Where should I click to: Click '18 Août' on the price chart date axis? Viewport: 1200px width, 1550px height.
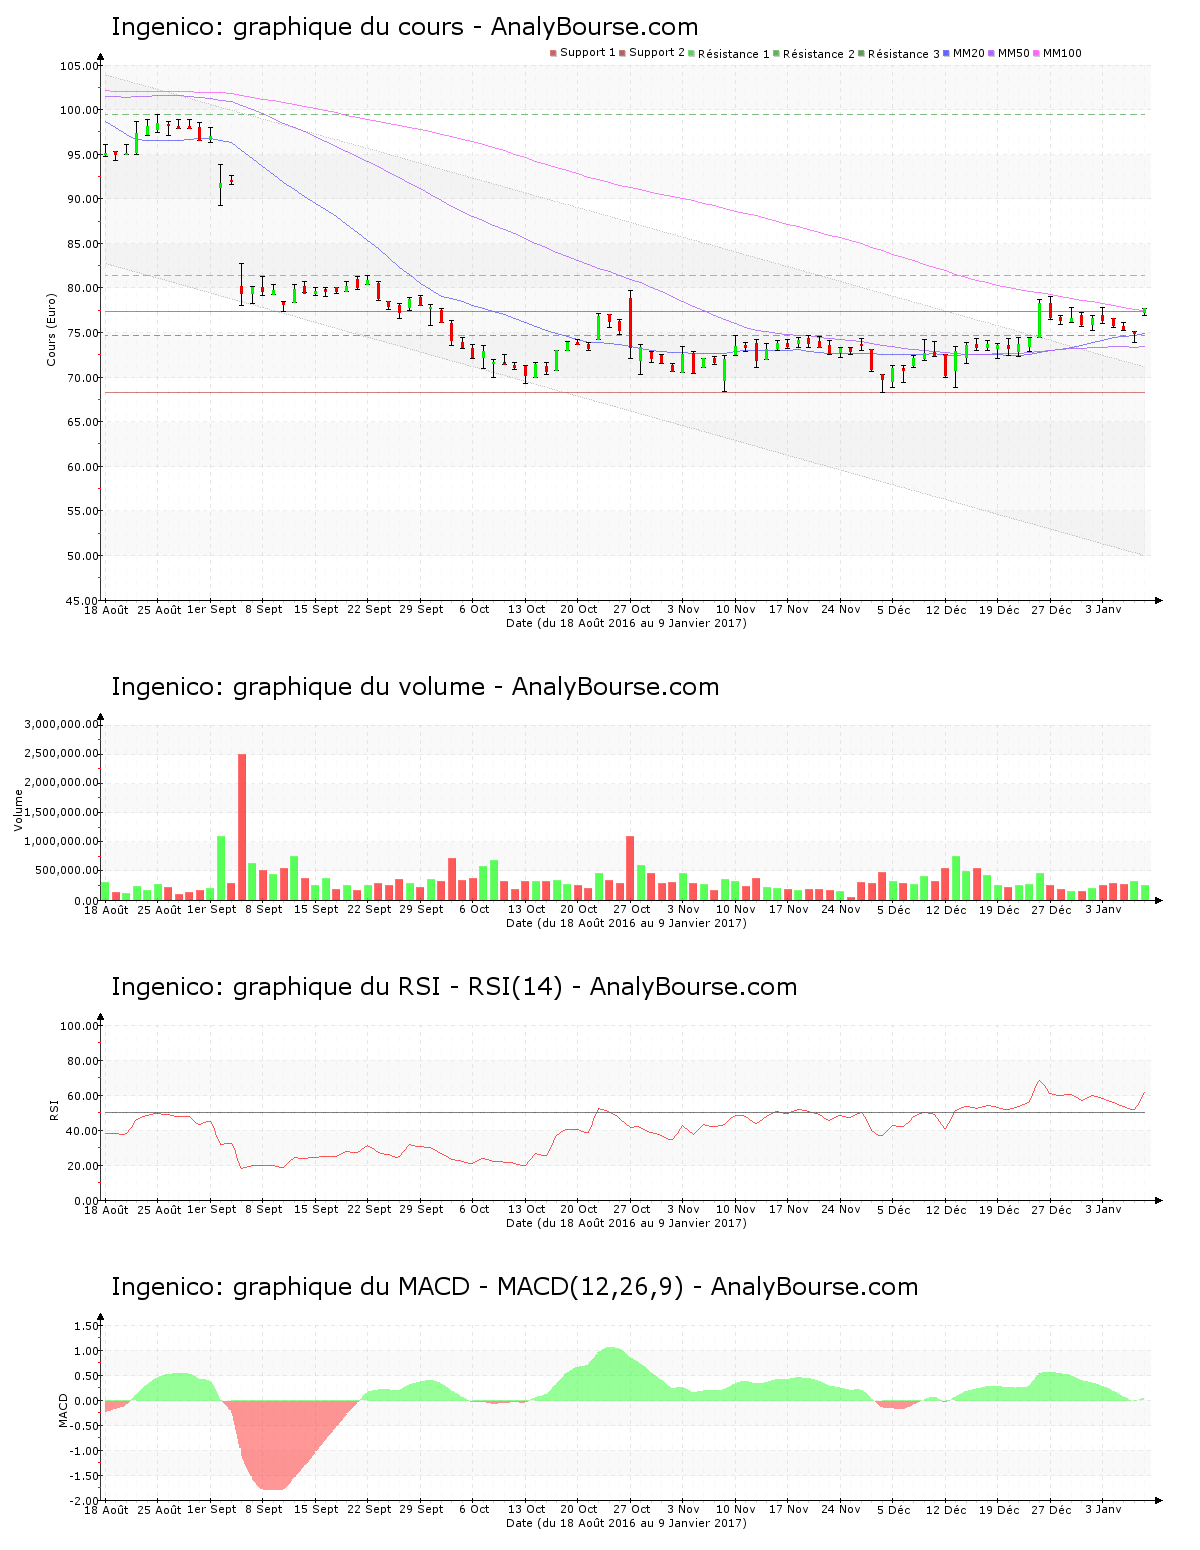(x=106, y=609)
